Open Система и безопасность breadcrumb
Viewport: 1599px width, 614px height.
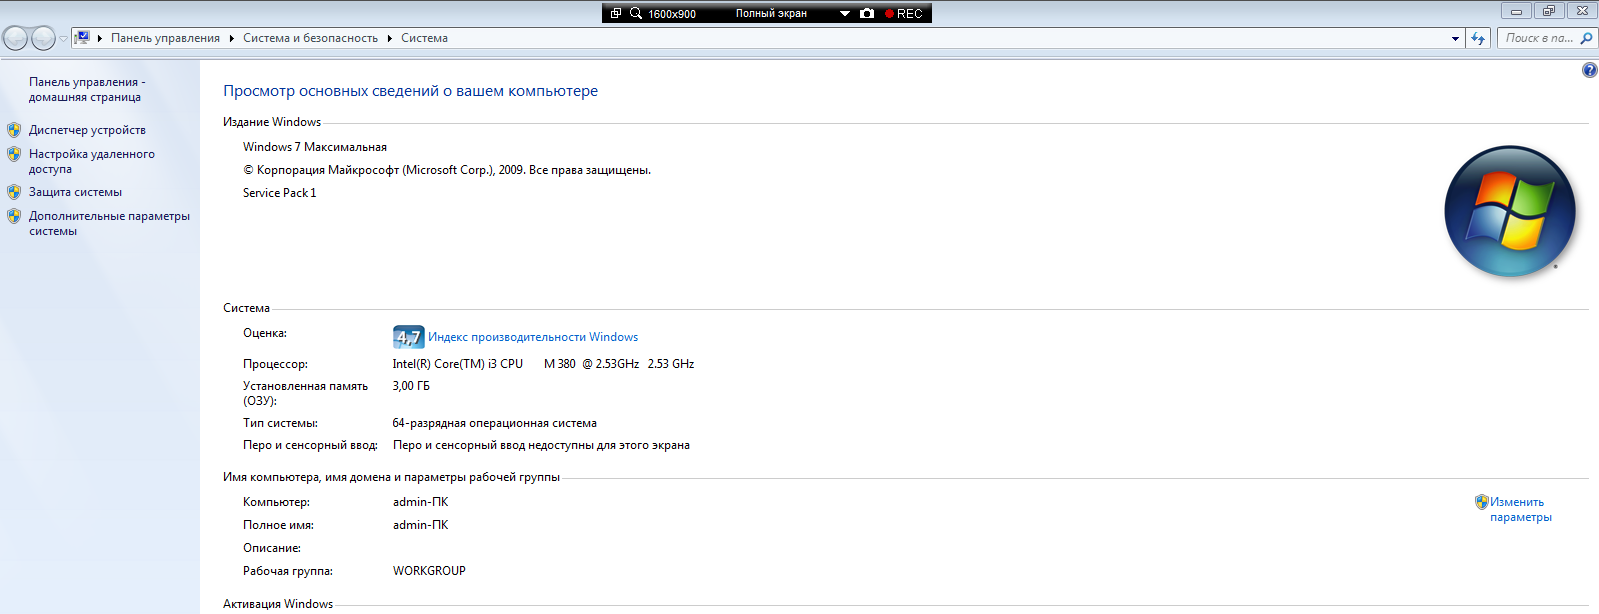click(310, 38)
